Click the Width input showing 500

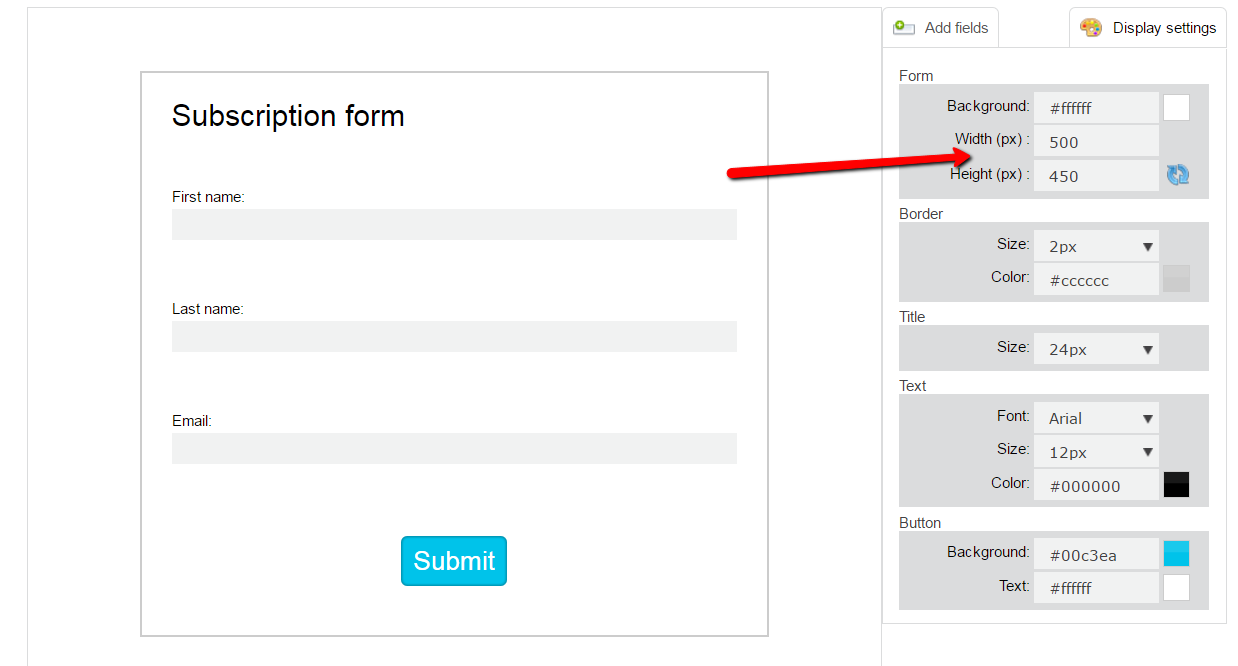tap(1095, 140)
